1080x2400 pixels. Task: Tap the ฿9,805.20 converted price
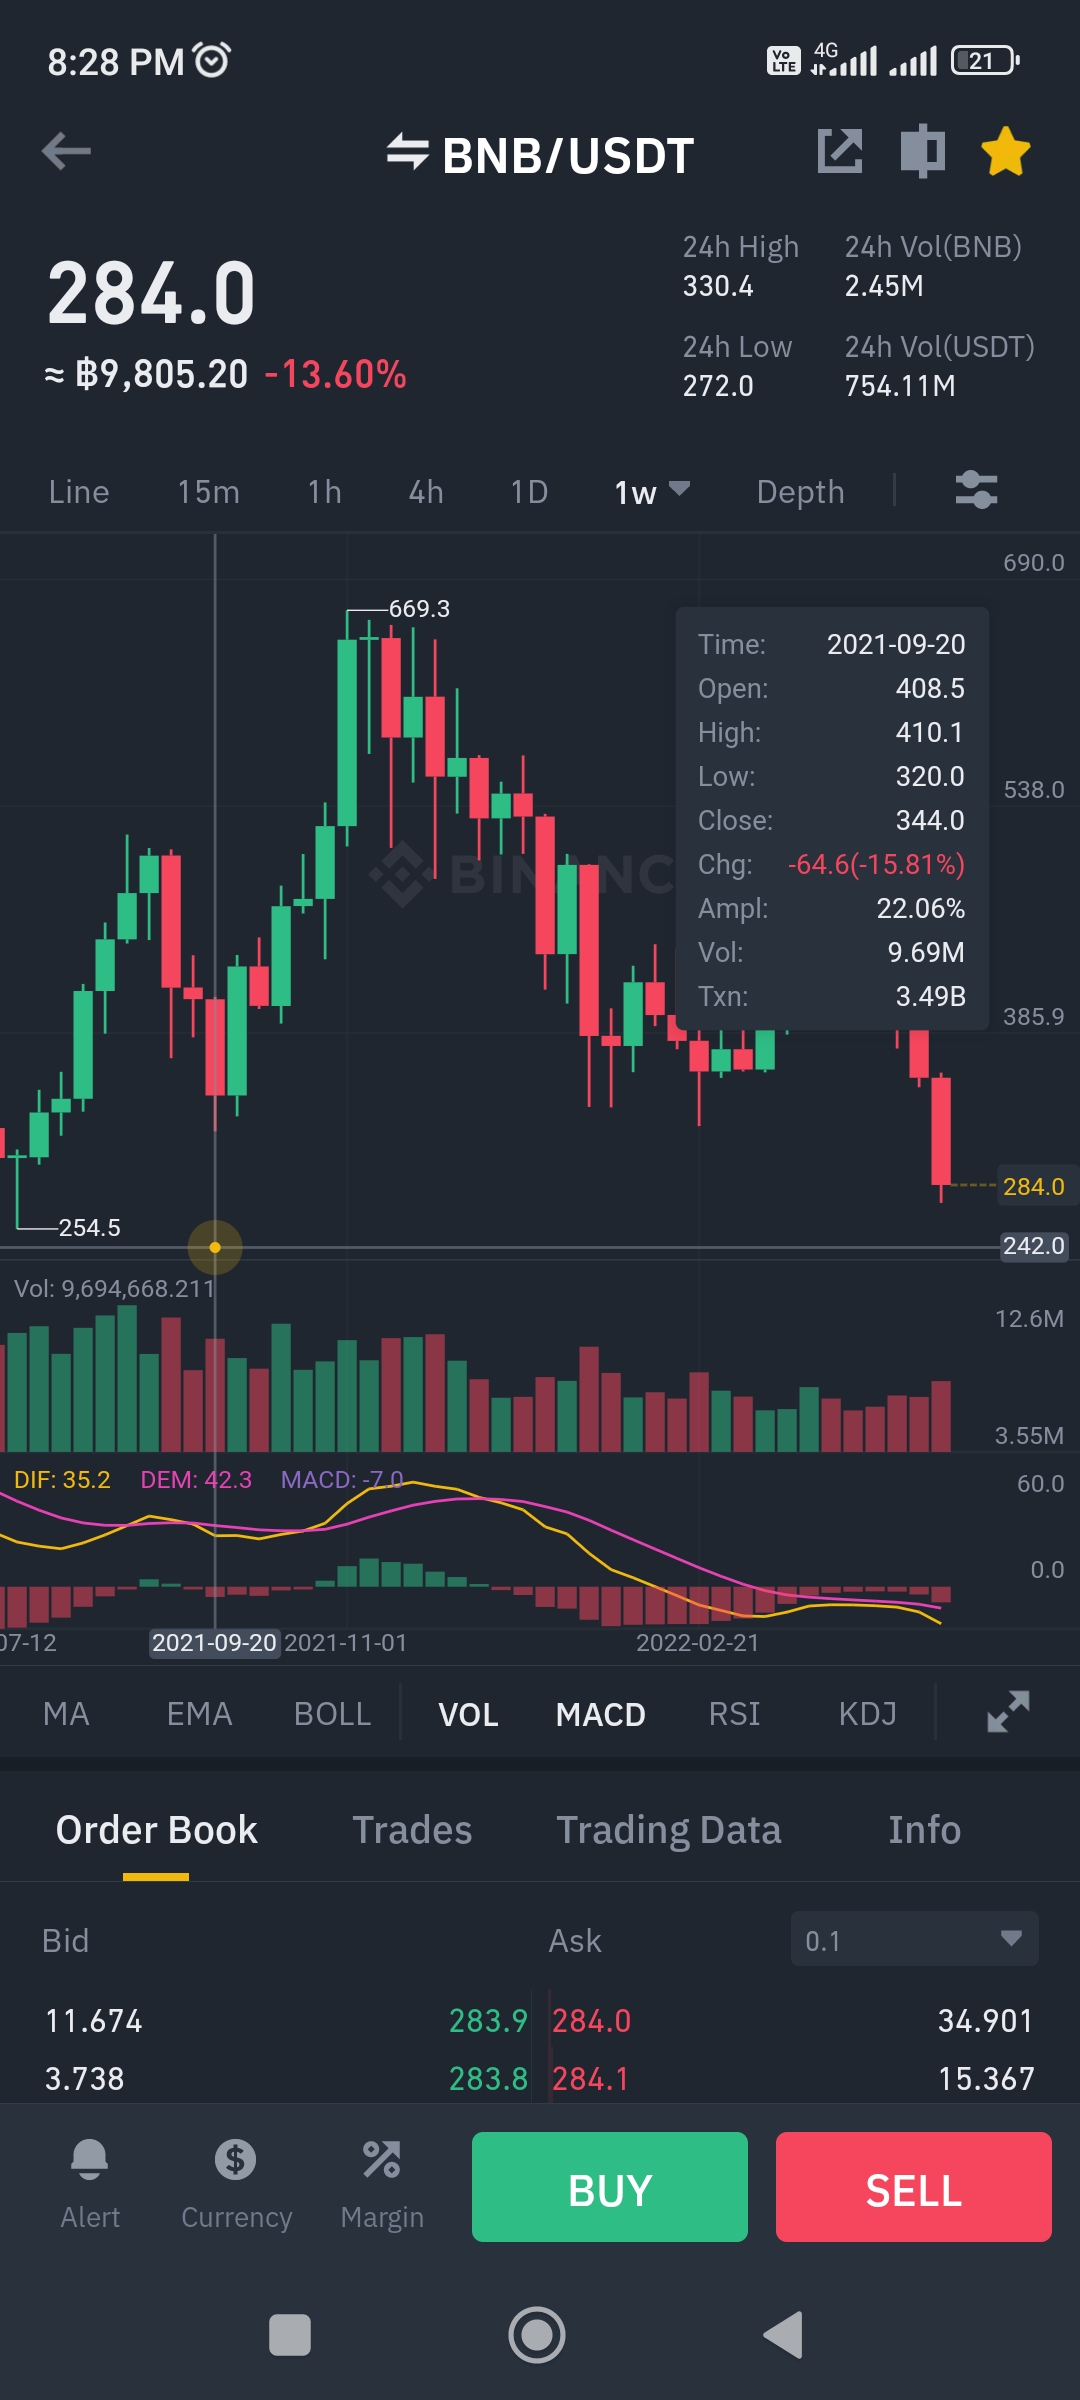point(161,375)
